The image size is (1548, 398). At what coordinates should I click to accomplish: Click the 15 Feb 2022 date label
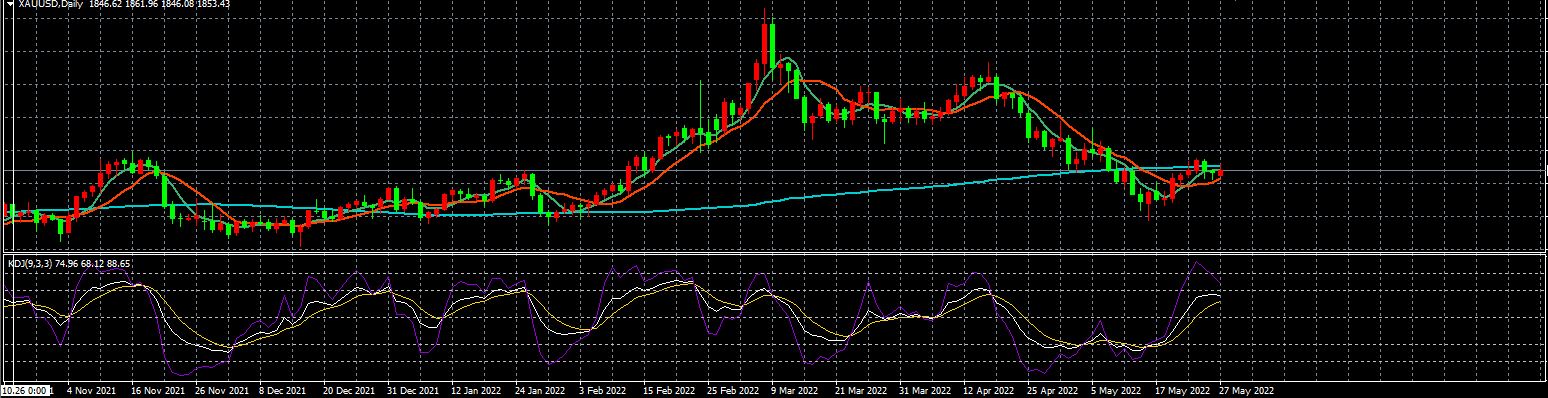pos(669,391)
